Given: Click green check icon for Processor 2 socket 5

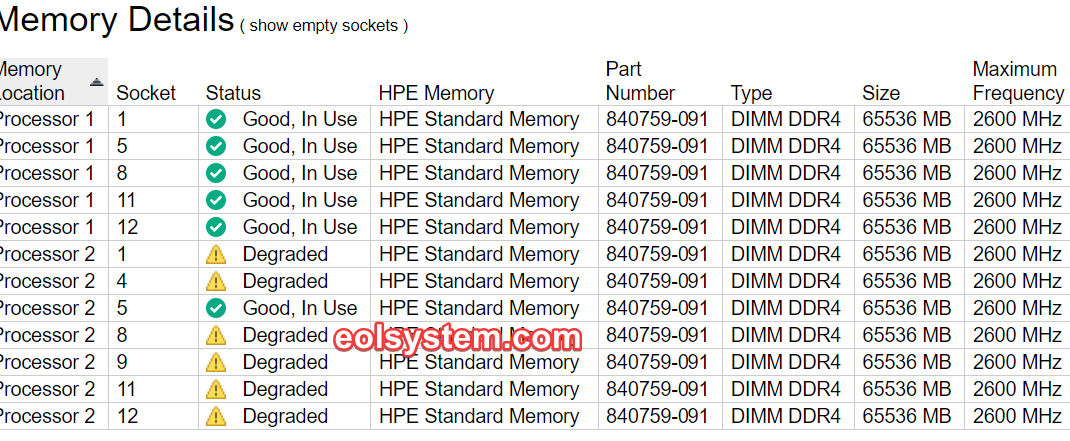Looking at the screenshot, I should click(x=216, y=308).
